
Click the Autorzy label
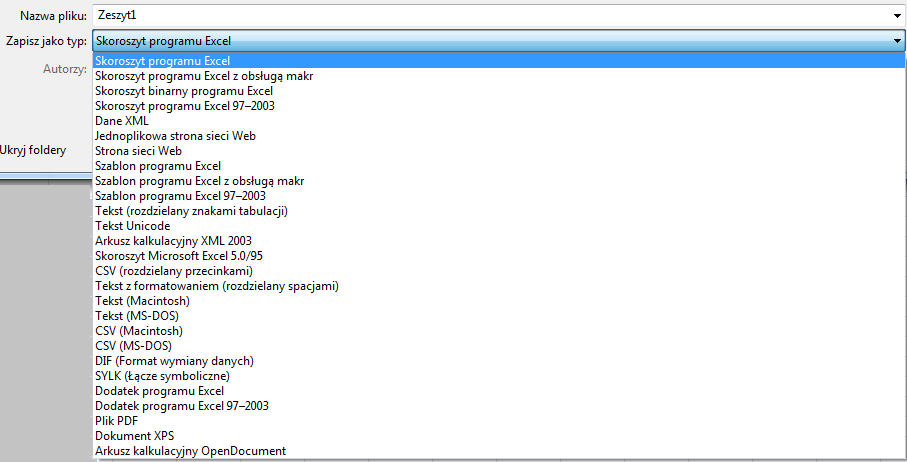65,69
